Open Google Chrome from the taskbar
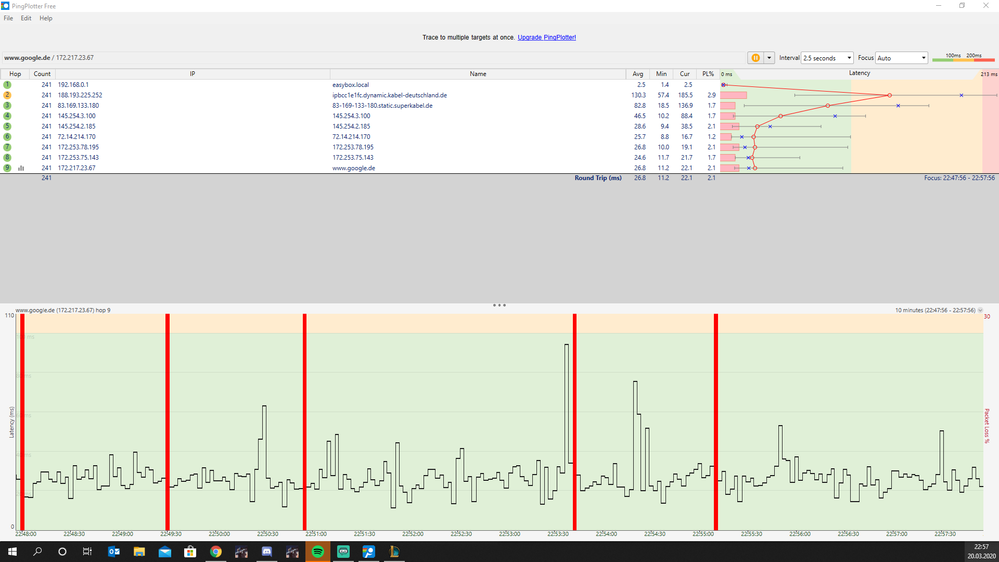Image resolution: width=999 pixels, height=562 pixels. point(215,552)
